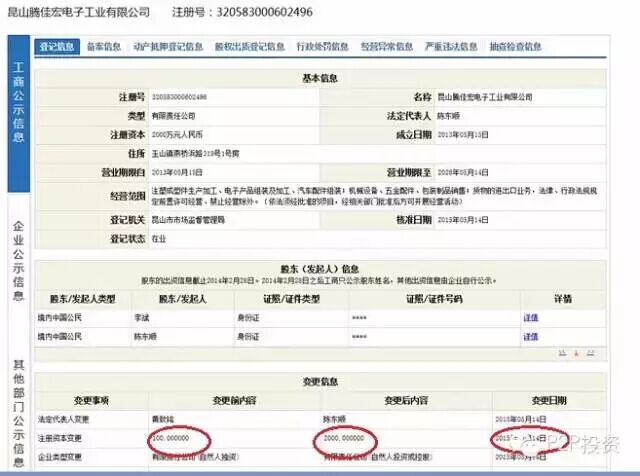Image resolution: width=640 pixels, height=476 pixels.
Task: Open 详情 link for shareholder 李斌
Action: [531, 318]
